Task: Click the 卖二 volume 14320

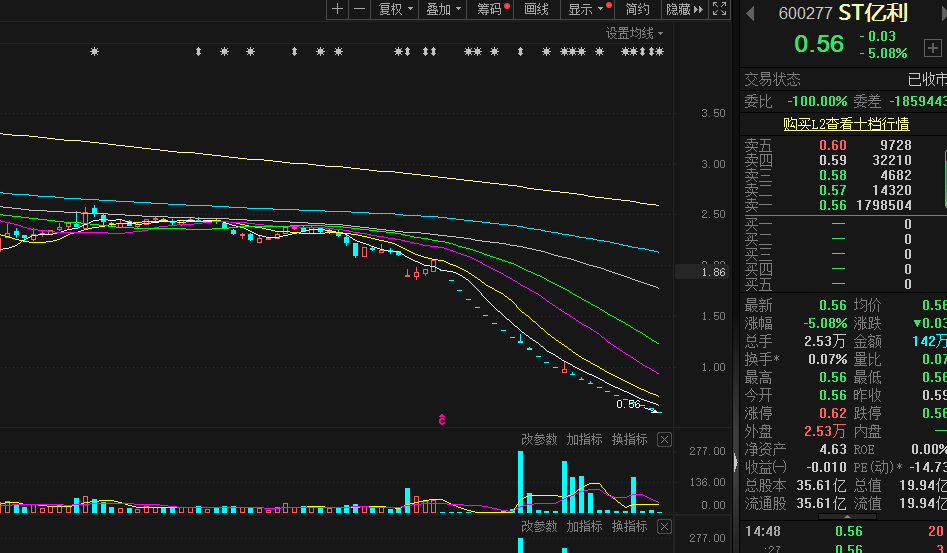Action: (891, 191)
